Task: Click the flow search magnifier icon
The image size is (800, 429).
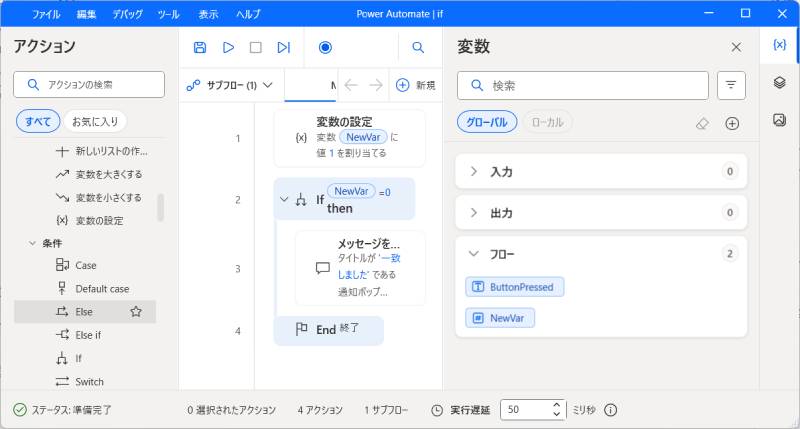Action: [x=418, y=47]
